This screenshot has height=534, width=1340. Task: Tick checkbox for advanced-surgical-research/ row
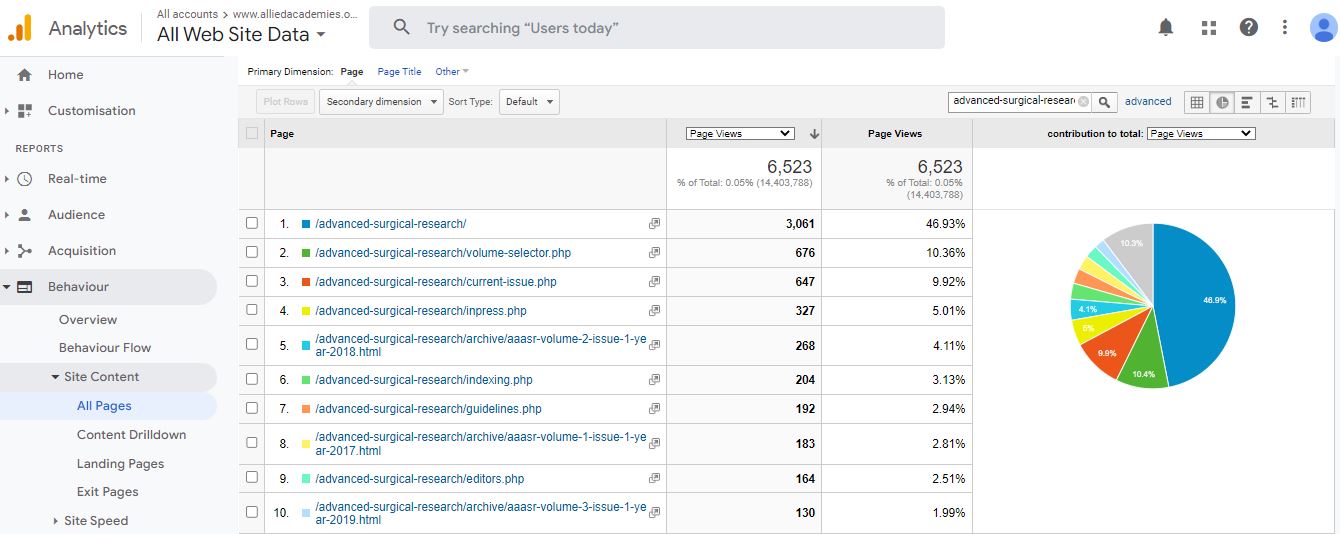coord(252,224)
